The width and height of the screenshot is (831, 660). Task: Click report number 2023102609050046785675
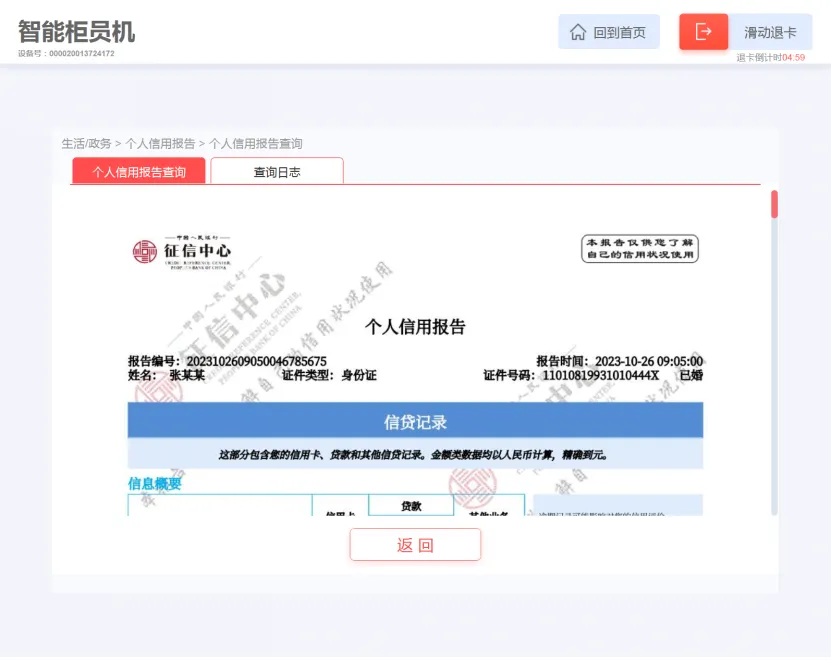[x=257, y=362]
